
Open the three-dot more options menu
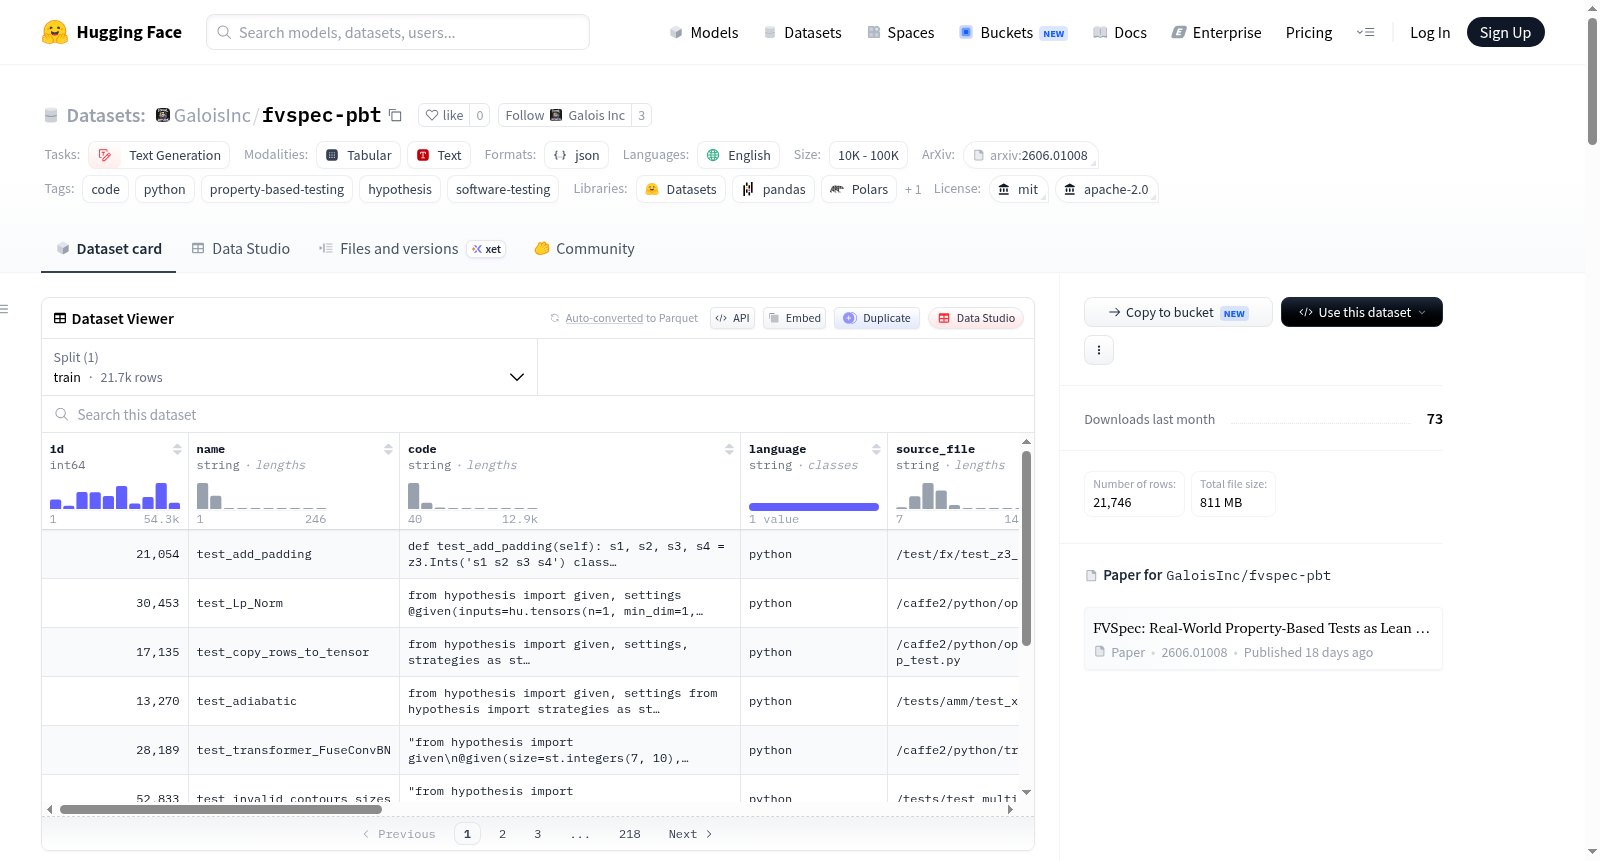point(1099,350)
